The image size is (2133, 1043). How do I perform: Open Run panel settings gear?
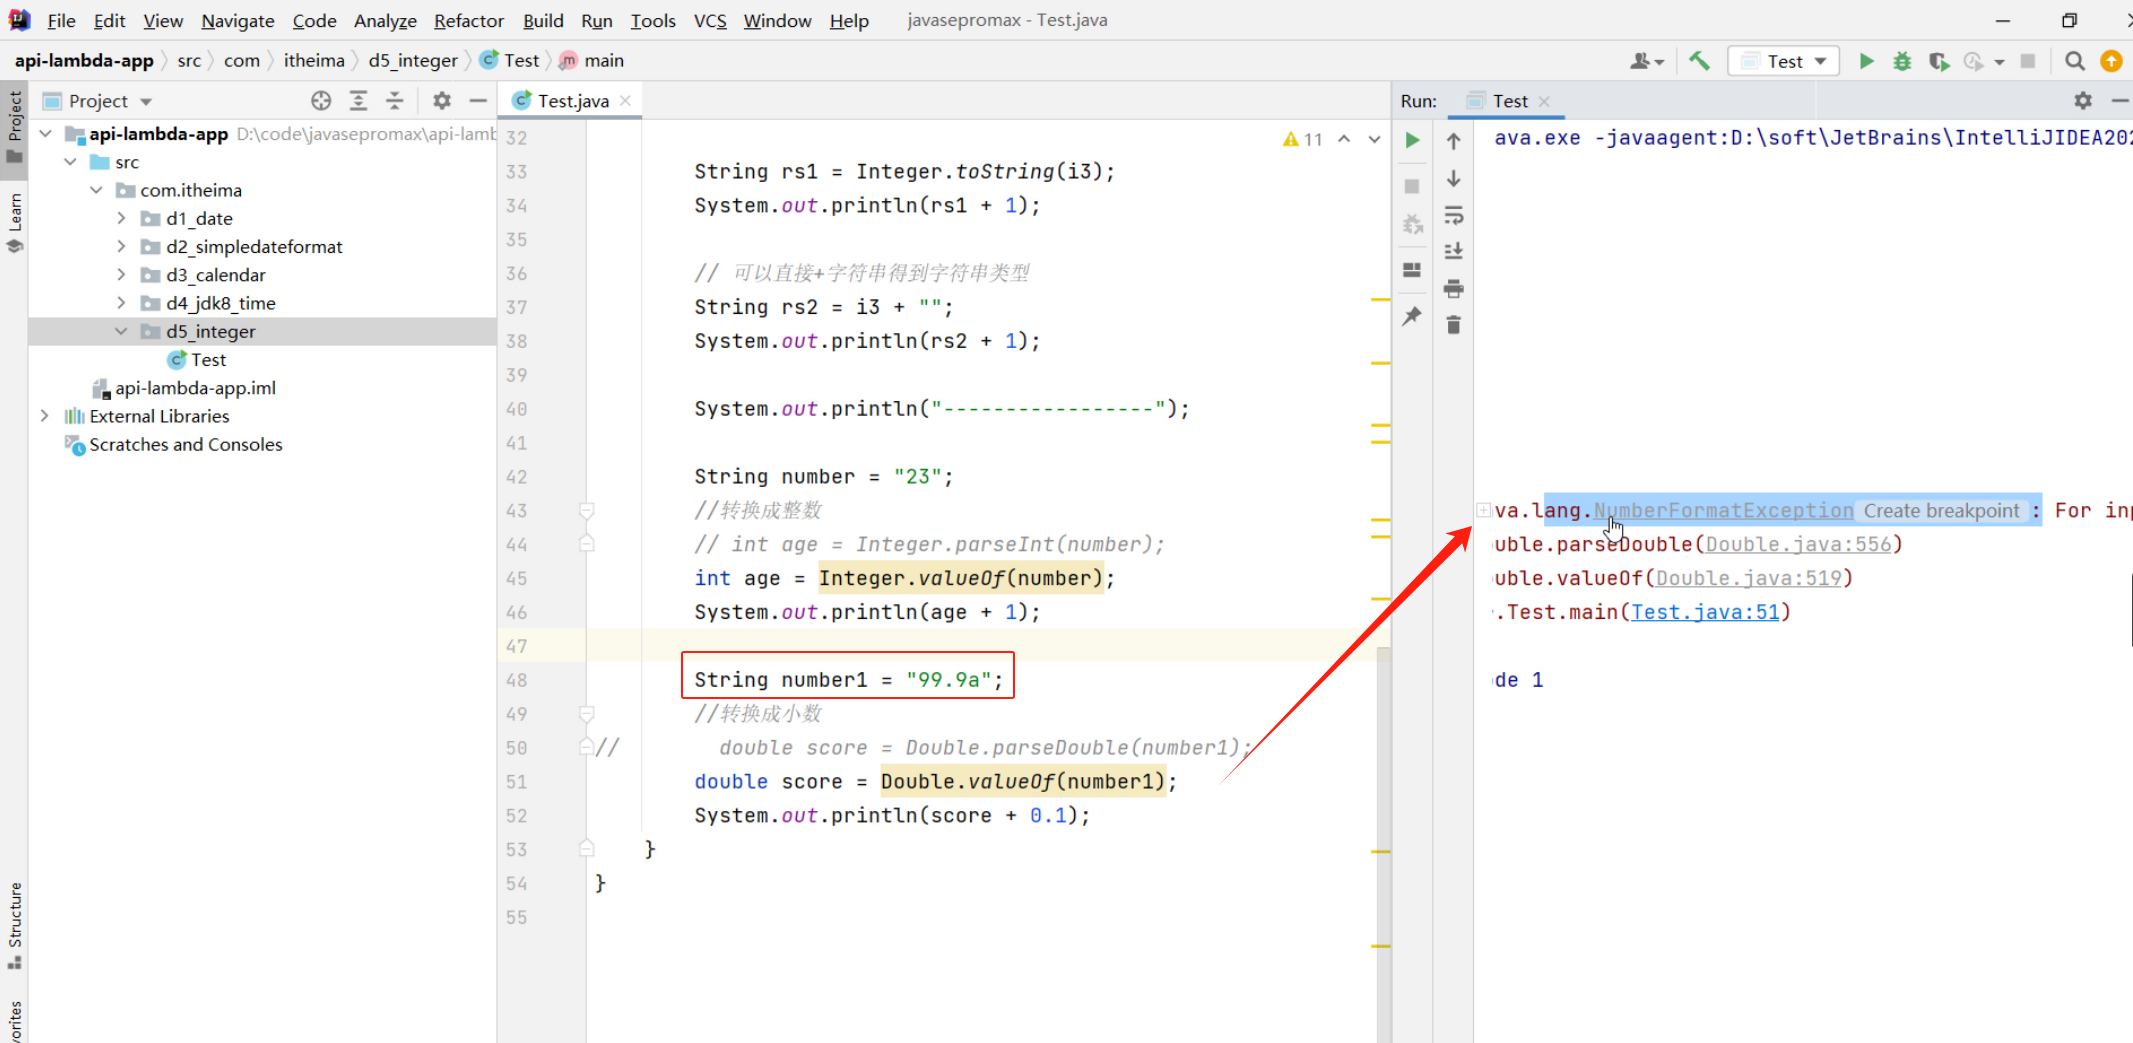click(2083, 100)
